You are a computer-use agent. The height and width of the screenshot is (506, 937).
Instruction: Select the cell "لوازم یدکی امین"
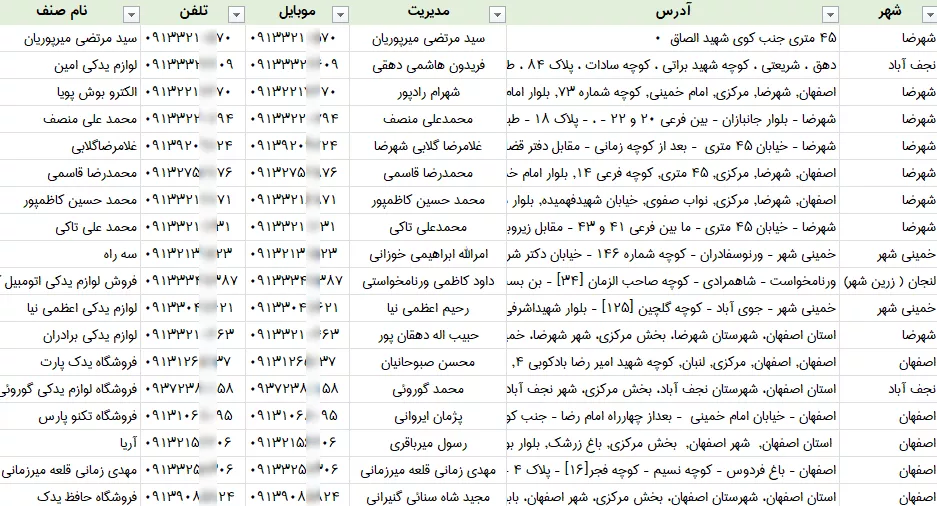coord(70,65)
